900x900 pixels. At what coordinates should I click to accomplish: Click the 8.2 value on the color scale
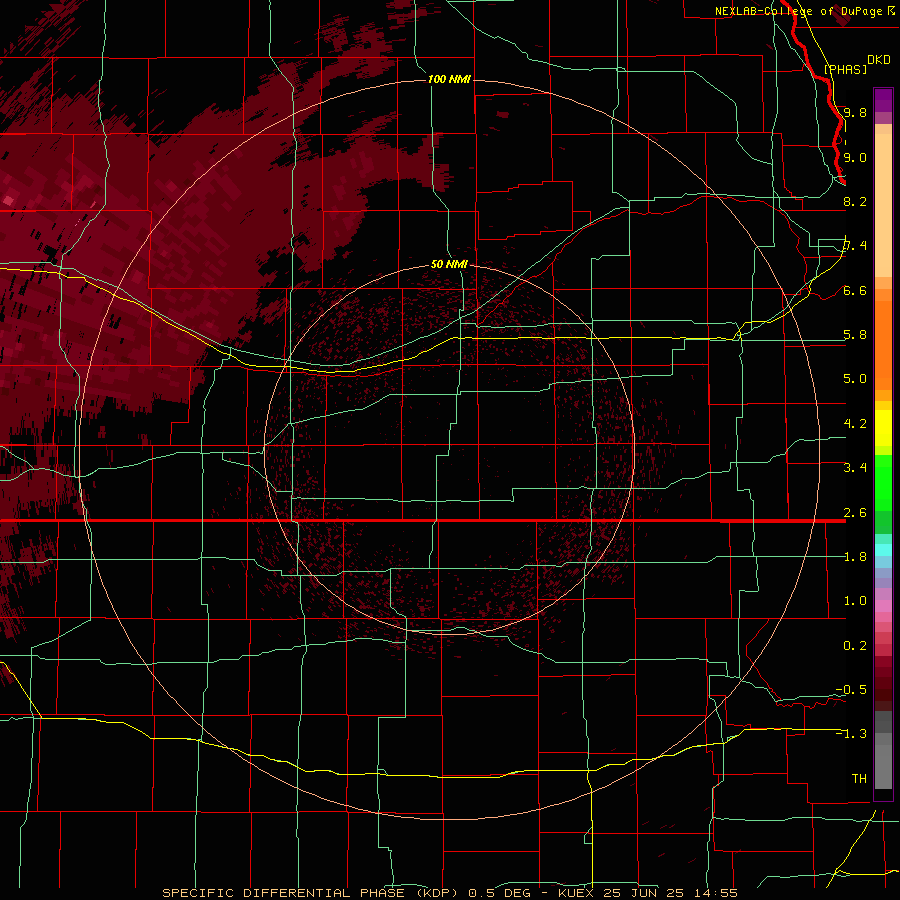855,201
